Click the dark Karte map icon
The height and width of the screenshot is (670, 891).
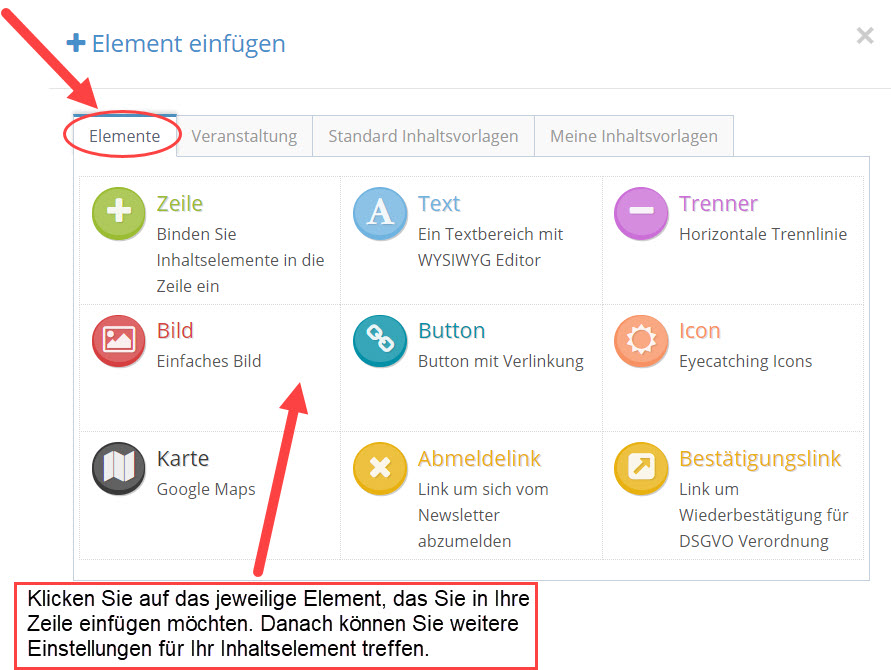pyautogui.click(x=119, y=468)
